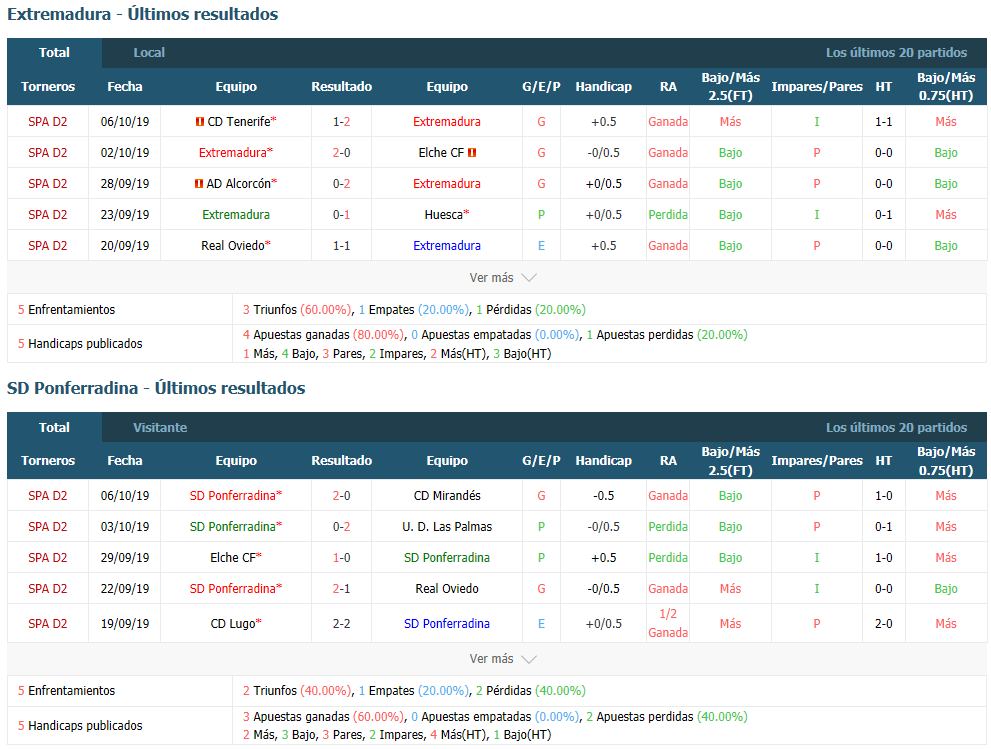The width and height of the screenshot is (991, 749).
Task: Click result 0-2 of Ponferradina vs Las Palmas
Action: (341, 527)
